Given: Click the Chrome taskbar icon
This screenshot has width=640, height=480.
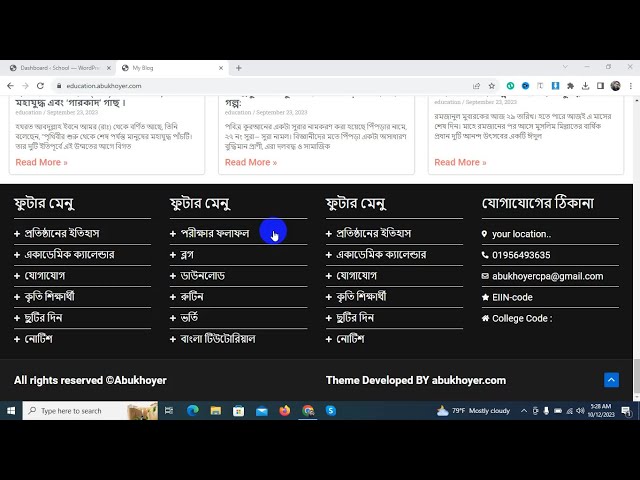Looking at the screenshot, I should pyautogui.click(x=308, y=411).
